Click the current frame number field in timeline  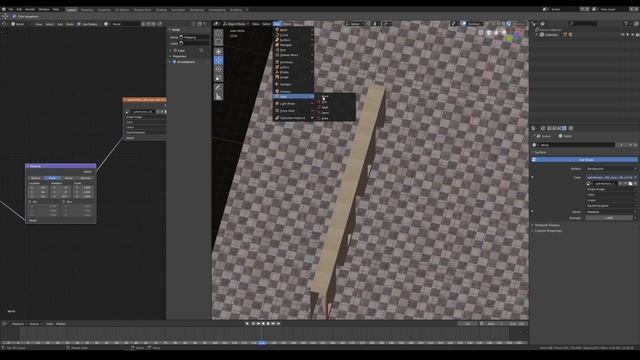pyautogui.click(x=468, y=324)
